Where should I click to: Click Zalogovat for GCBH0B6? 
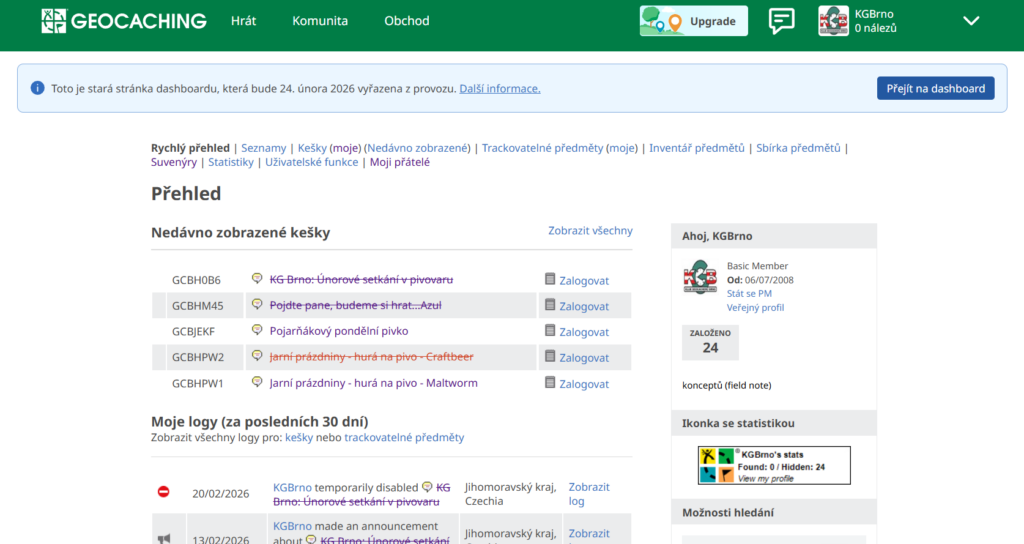(x=584, y=281)
